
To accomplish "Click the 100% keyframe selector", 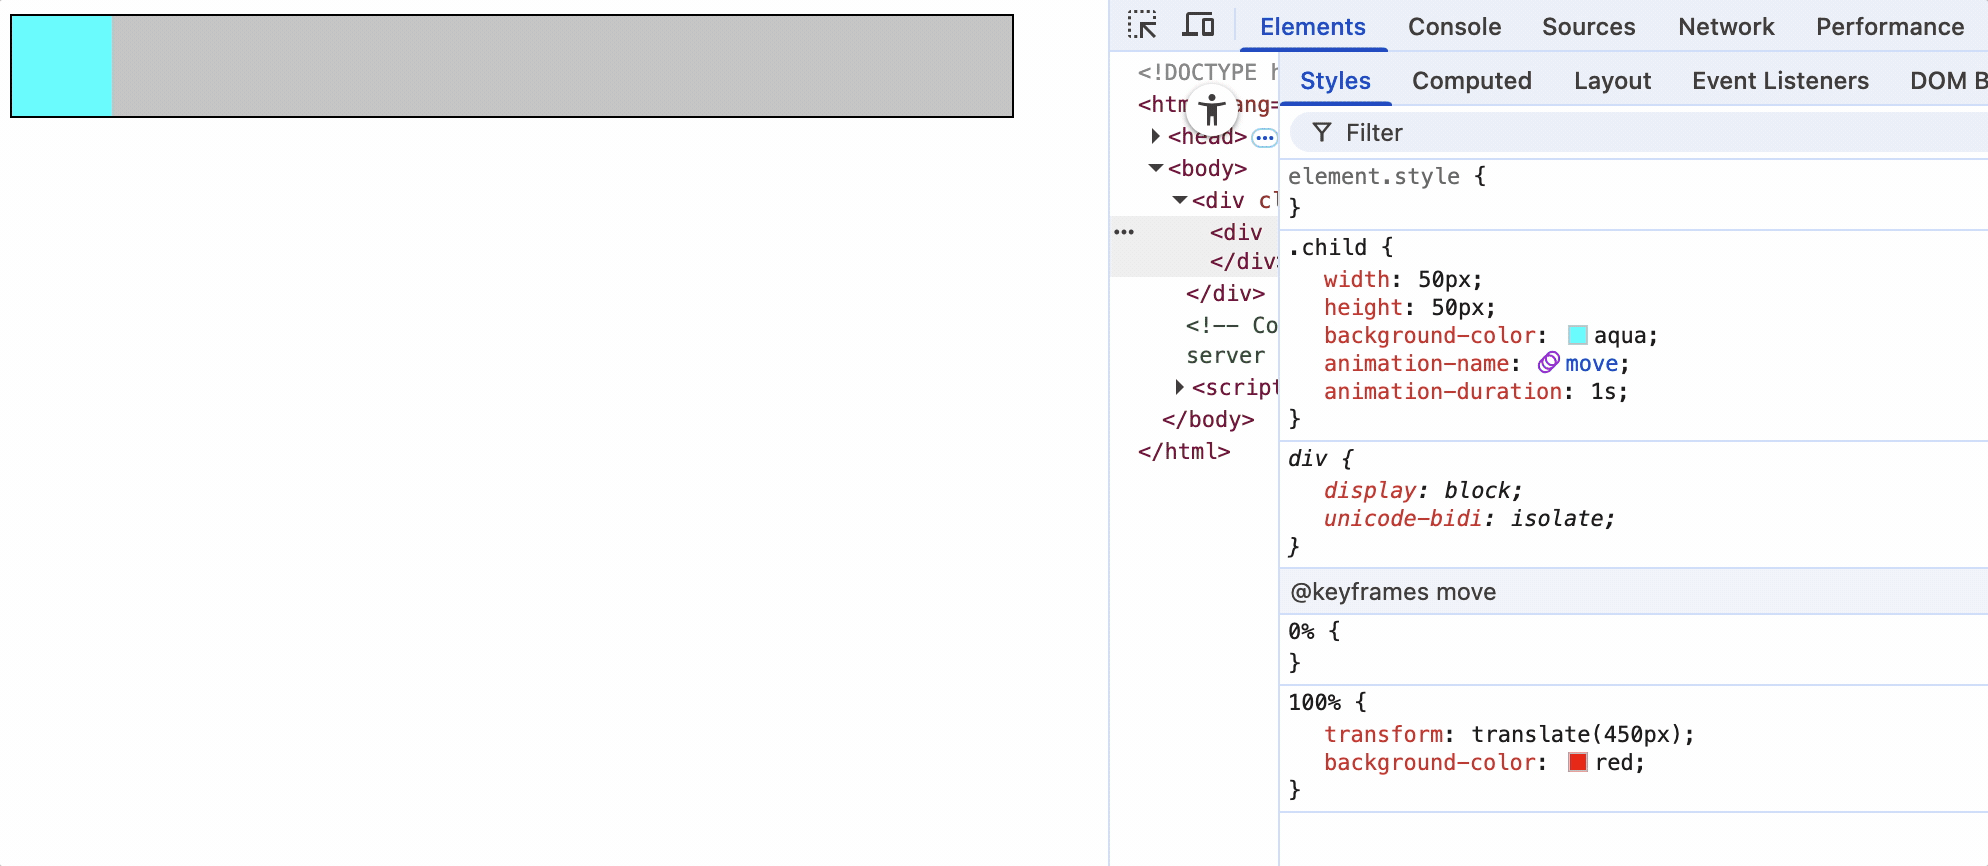I will (x=1314, y=702).
